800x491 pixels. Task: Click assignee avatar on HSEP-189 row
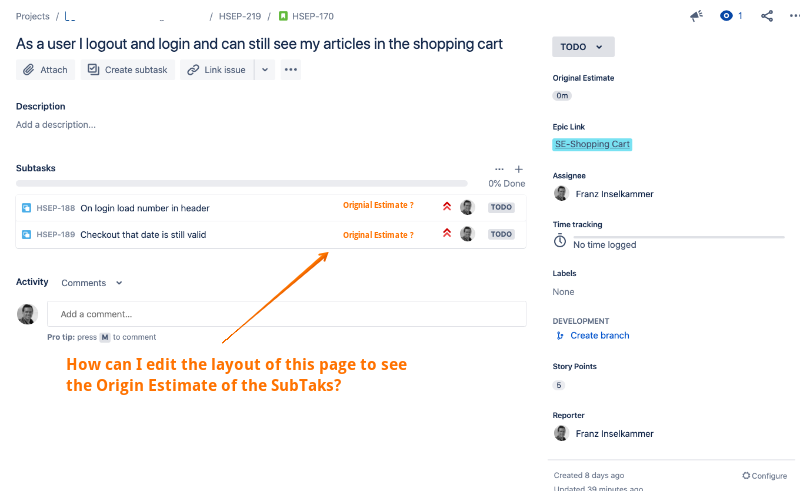click(467, 234)
